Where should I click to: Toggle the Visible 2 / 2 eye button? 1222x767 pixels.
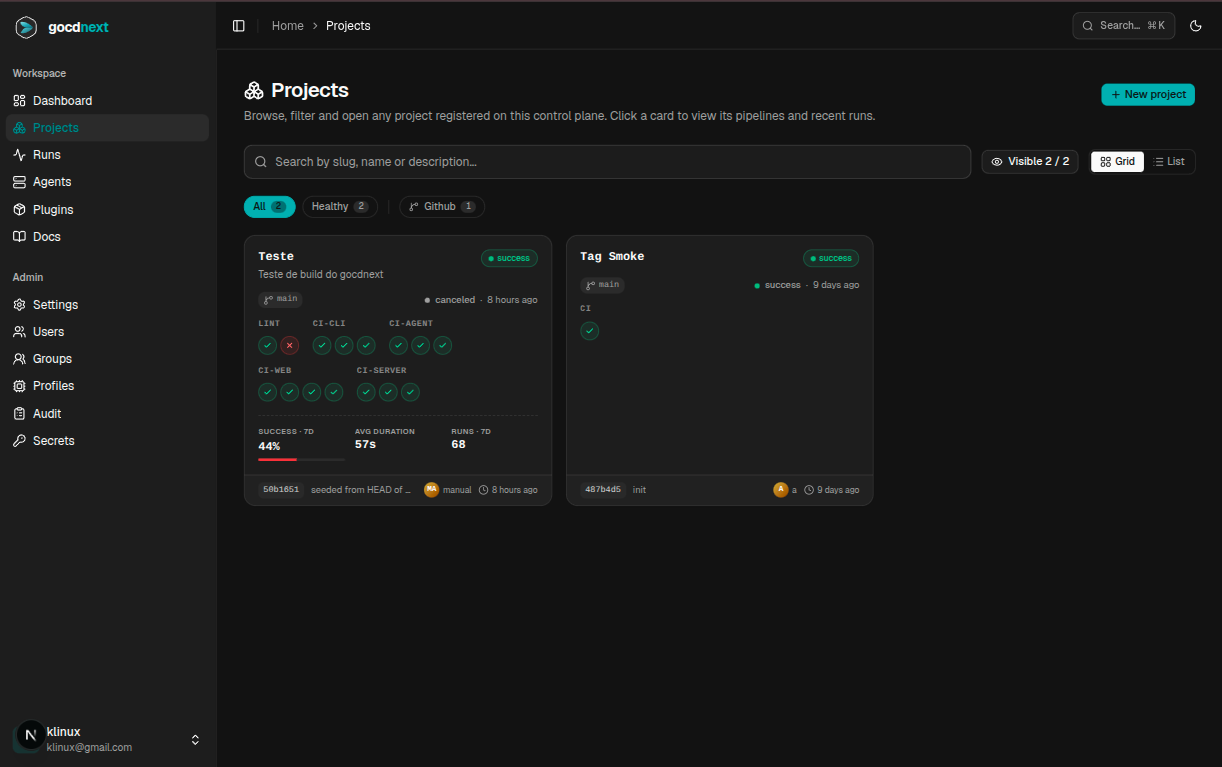pyautogui.click(x=1030, y=162)
